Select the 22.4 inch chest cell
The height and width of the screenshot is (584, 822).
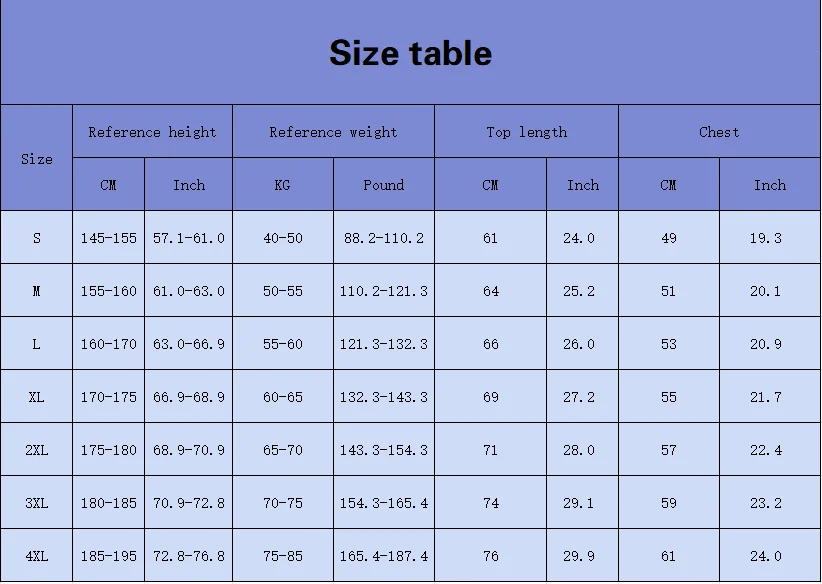[x=766, y=450]
